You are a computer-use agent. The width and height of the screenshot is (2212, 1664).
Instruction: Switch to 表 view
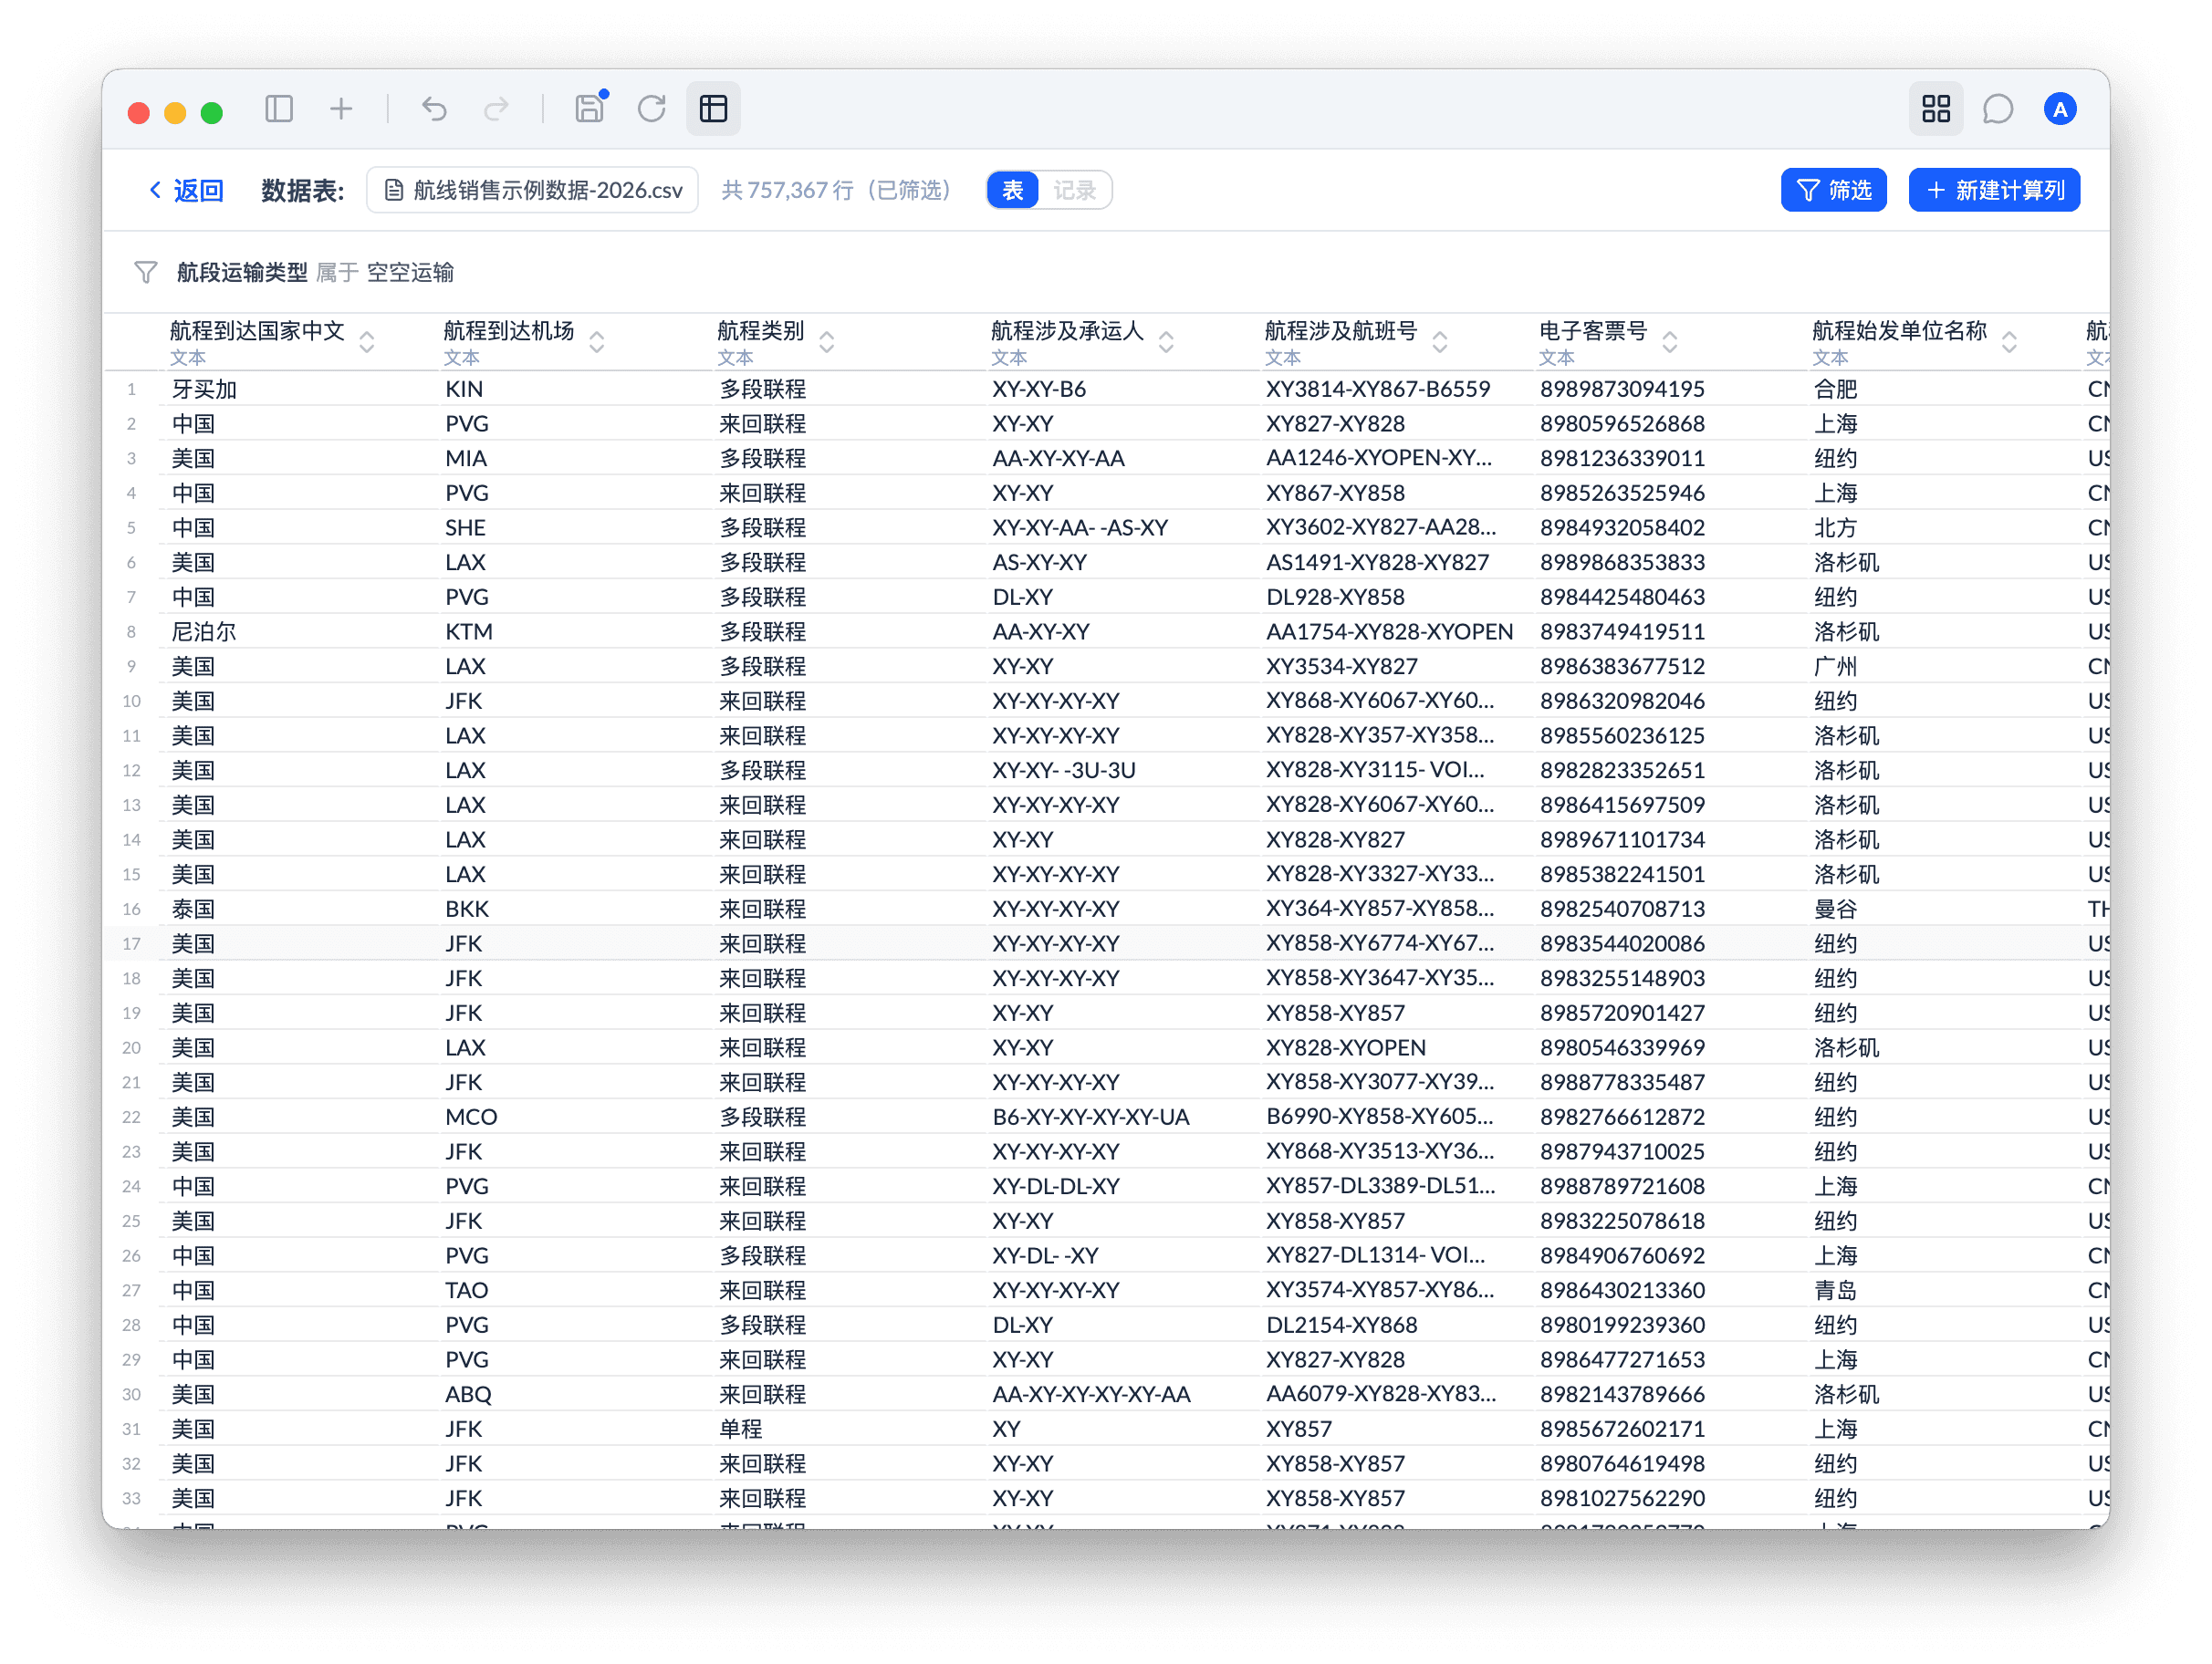[x=1013, y=190]
